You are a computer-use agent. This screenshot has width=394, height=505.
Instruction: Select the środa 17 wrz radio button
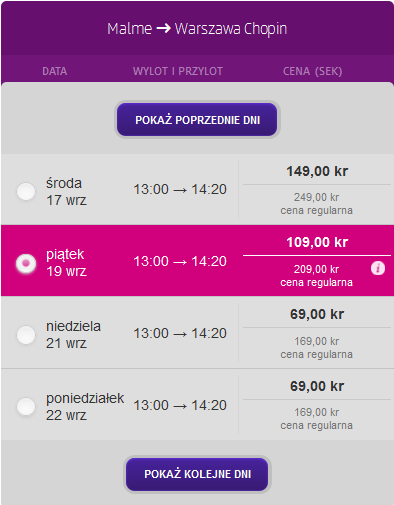(26, 191)
